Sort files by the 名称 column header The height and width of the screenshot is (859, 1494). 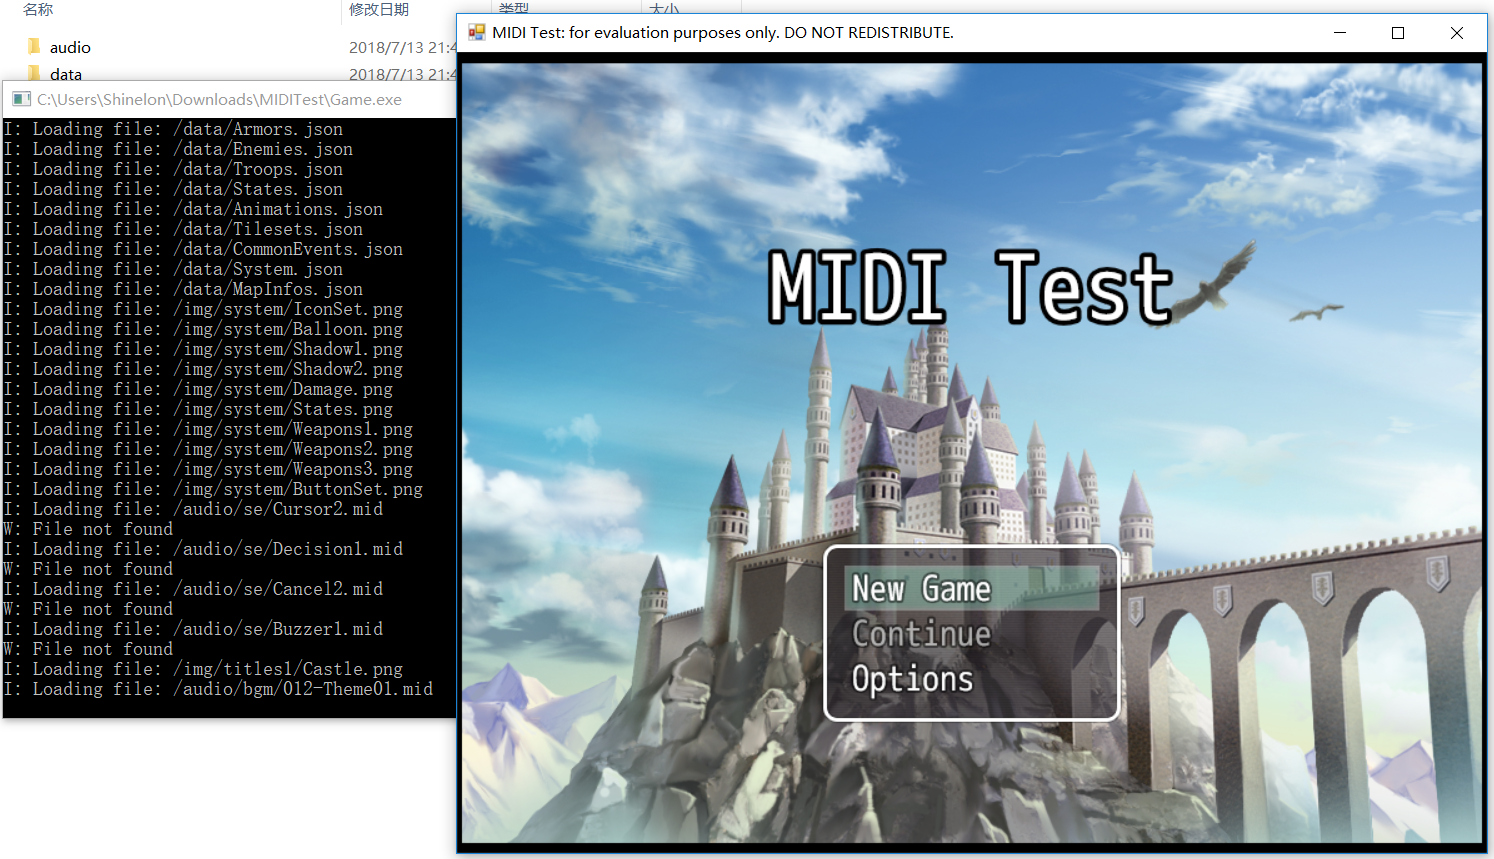click(x=38, y=9)
